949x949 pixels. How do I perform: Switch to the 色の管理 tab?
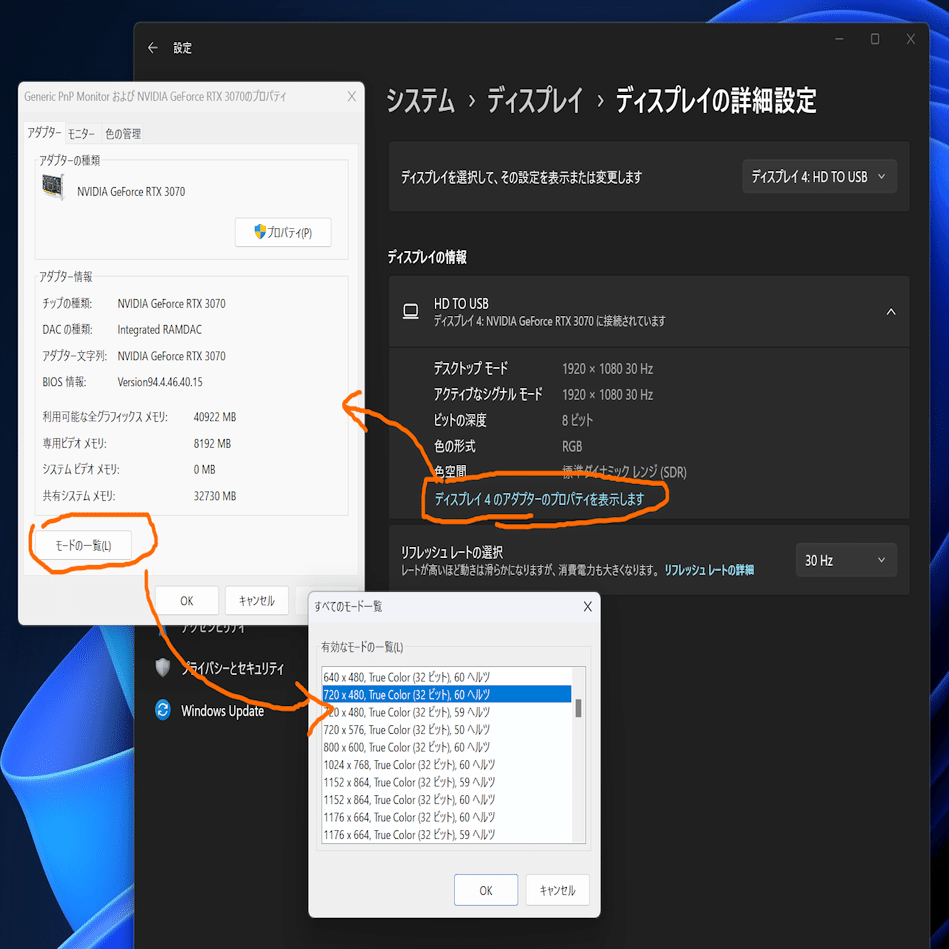click(123, 134)
